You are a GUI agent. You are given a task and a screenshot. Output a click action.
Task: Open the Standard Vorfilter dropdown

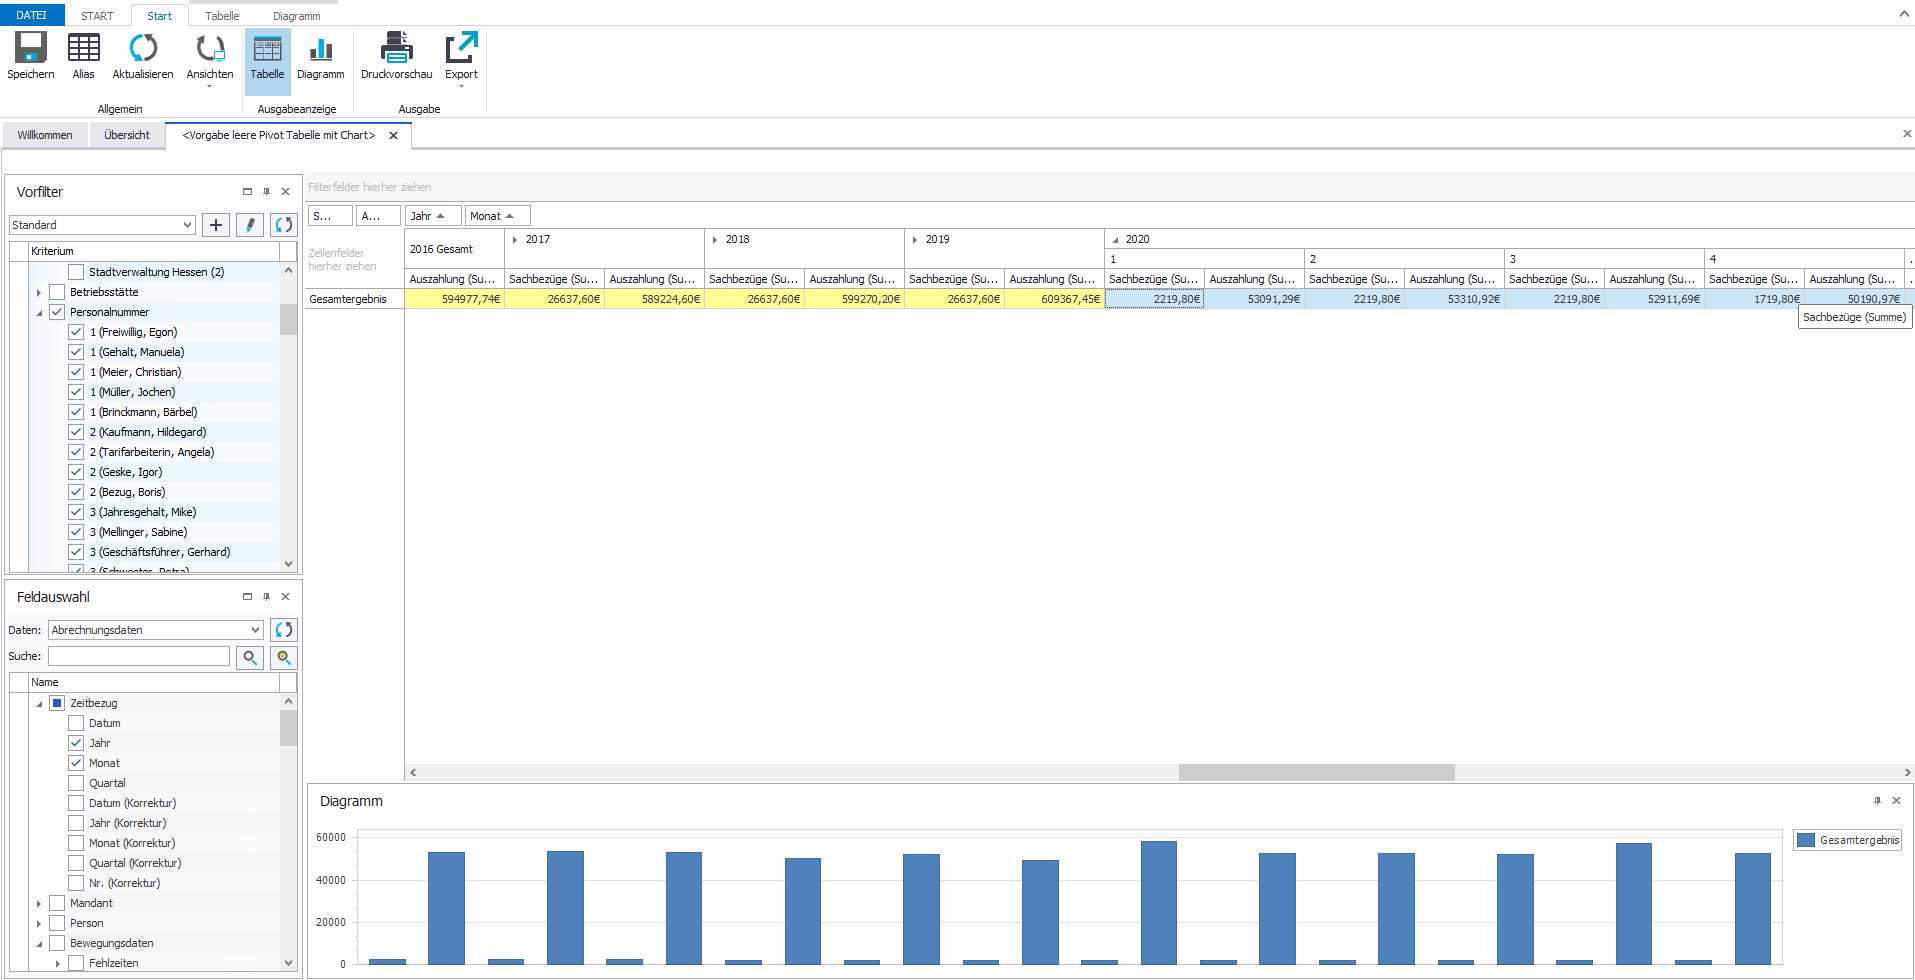187,225
